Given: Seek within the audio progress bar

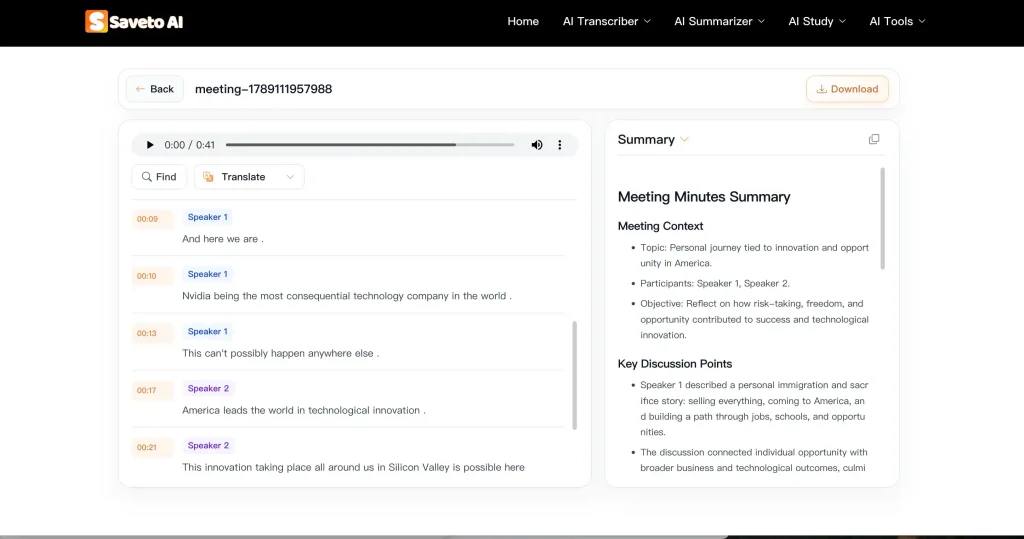Looking at the screenshot, I should tap(370, 145).
